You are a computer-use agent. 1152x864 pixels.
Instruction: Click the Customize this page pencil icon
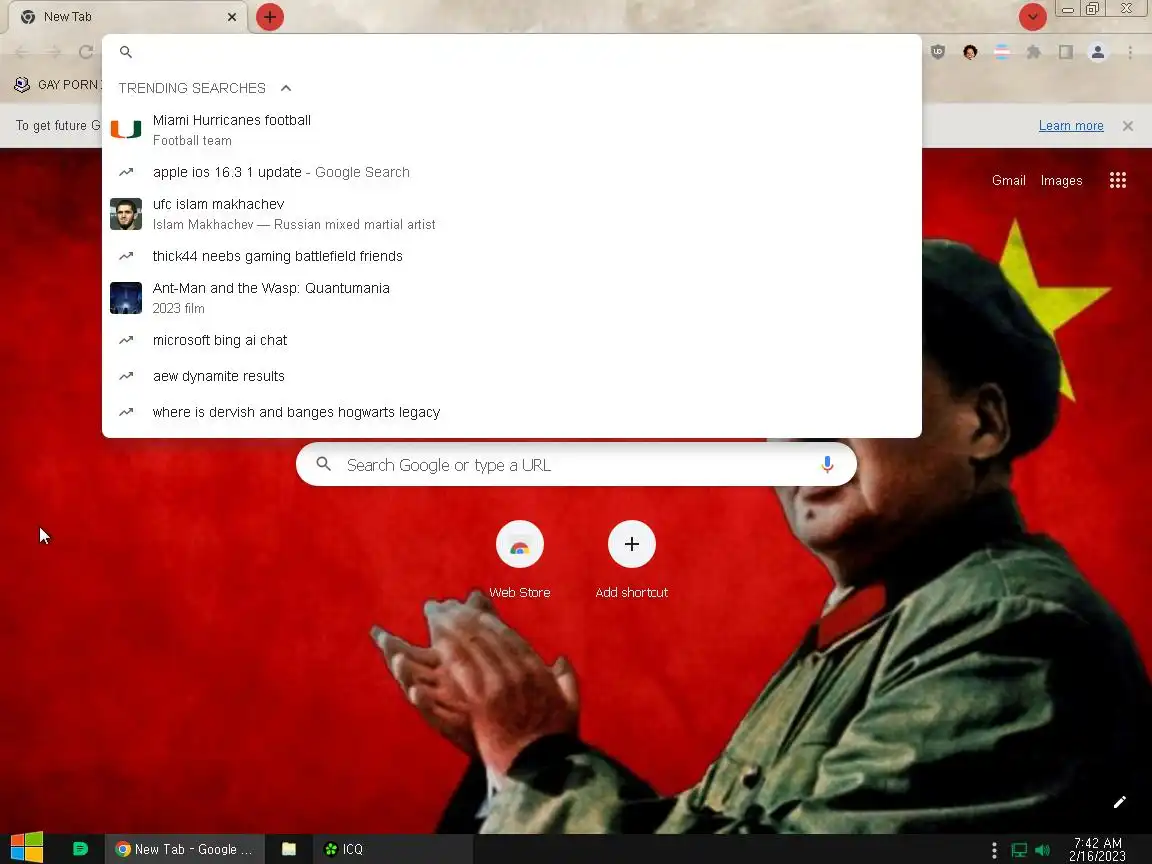pyautogui.click(x=1119, y=802)
